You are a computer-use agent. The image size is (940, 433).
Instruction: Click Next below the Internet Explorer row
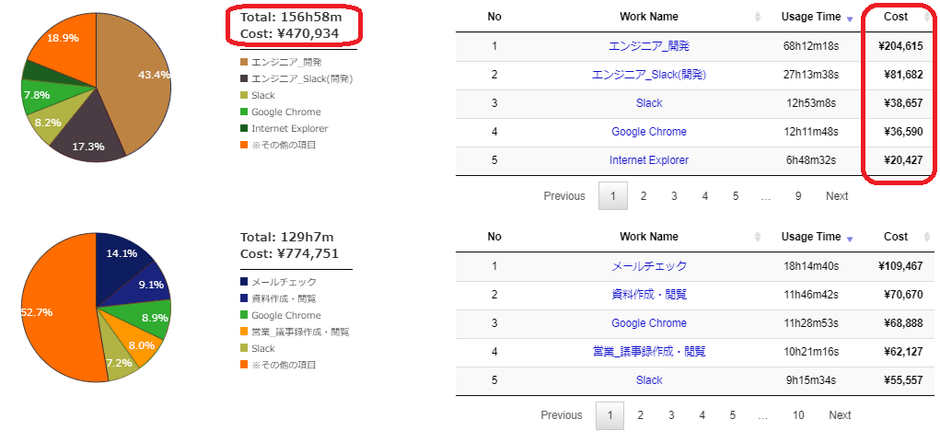coord(836,196)
